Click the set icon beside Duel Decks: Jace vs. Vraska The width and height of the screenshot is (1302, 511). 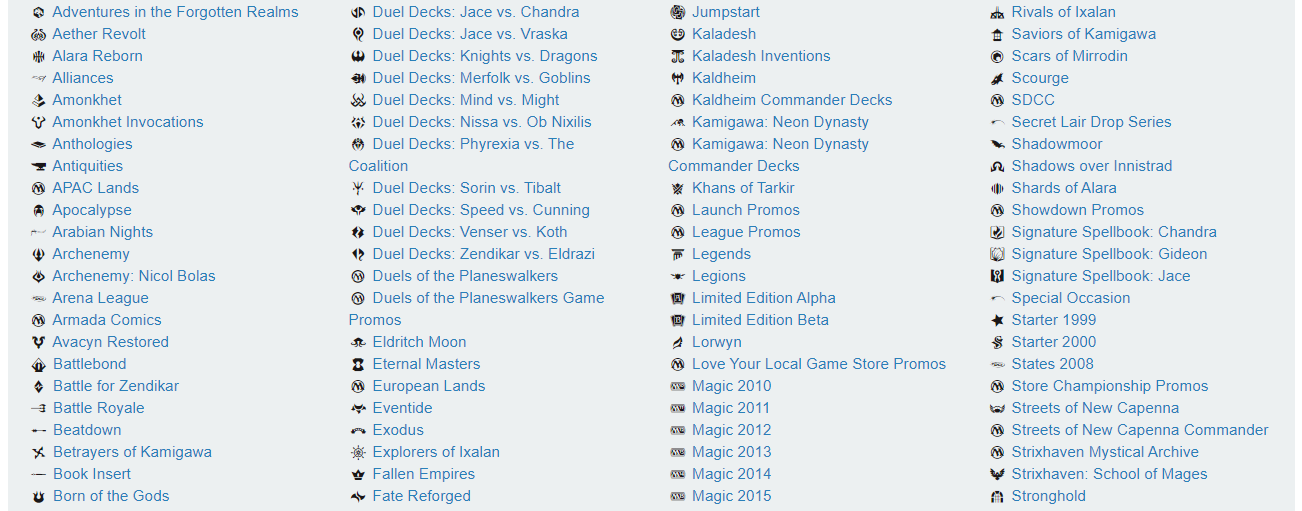coord(358,34)
